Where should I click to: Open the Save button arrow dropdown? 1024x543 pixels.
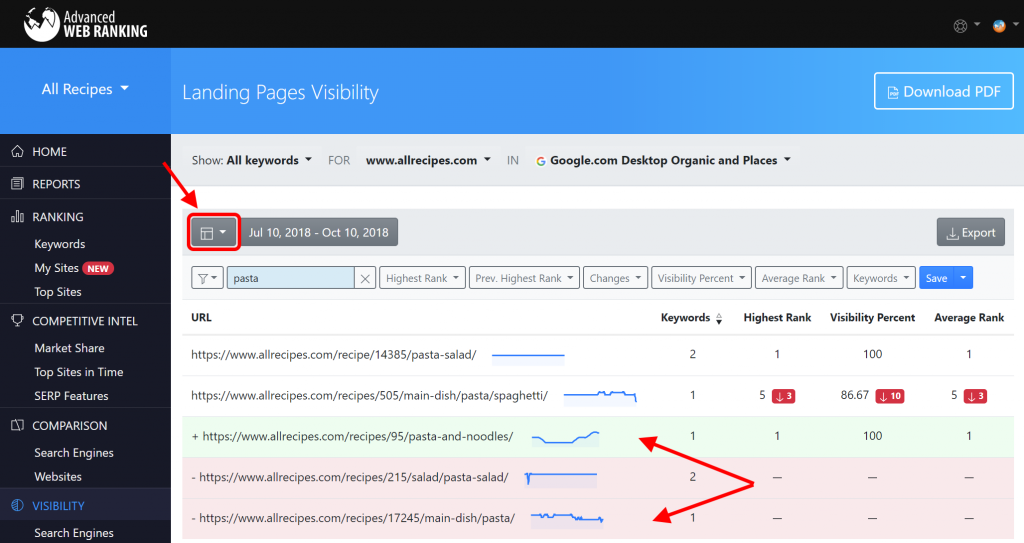coord(963,278)
